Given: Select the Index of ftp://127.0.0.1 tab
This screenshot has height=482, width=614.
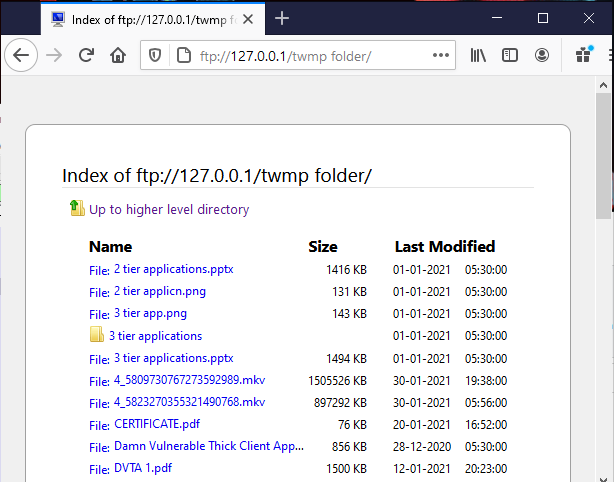Looking at the screenshot, I should point(153,19).
